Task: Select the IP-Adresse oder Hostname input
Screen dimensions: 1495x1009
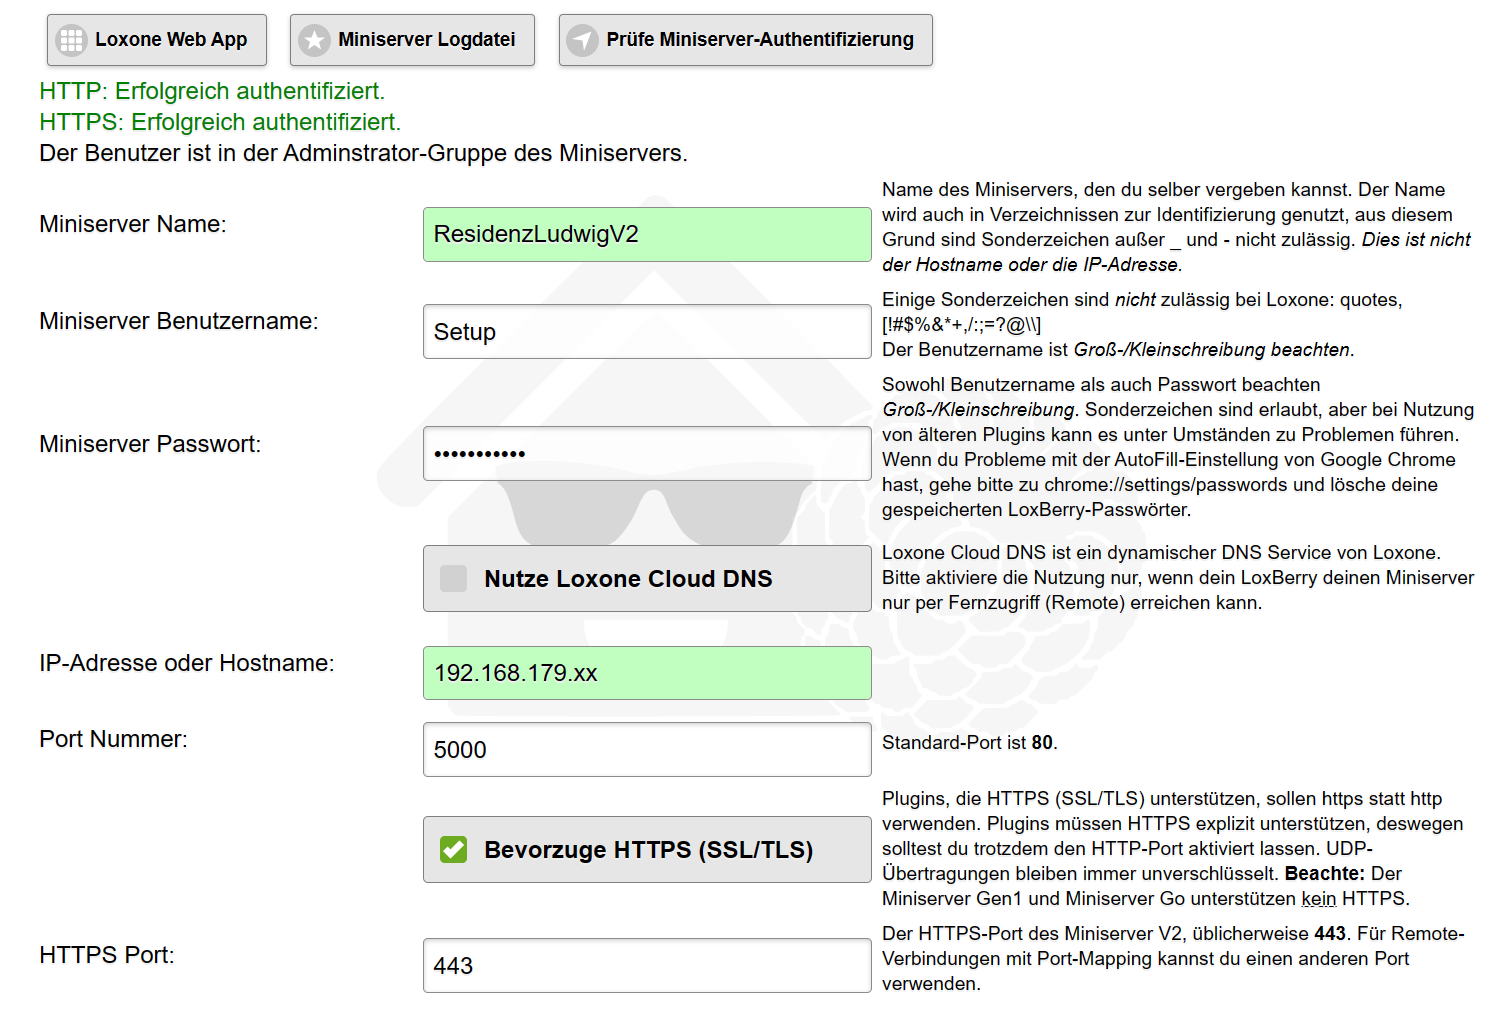Action: point(647,673)
